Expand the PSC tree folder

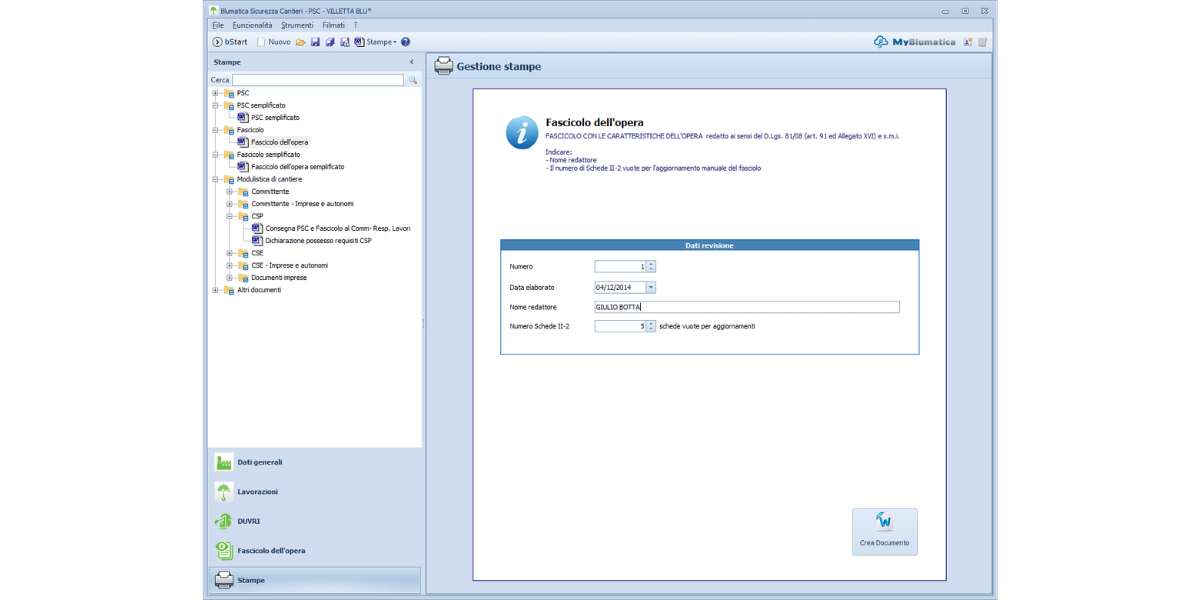point(215,93)
